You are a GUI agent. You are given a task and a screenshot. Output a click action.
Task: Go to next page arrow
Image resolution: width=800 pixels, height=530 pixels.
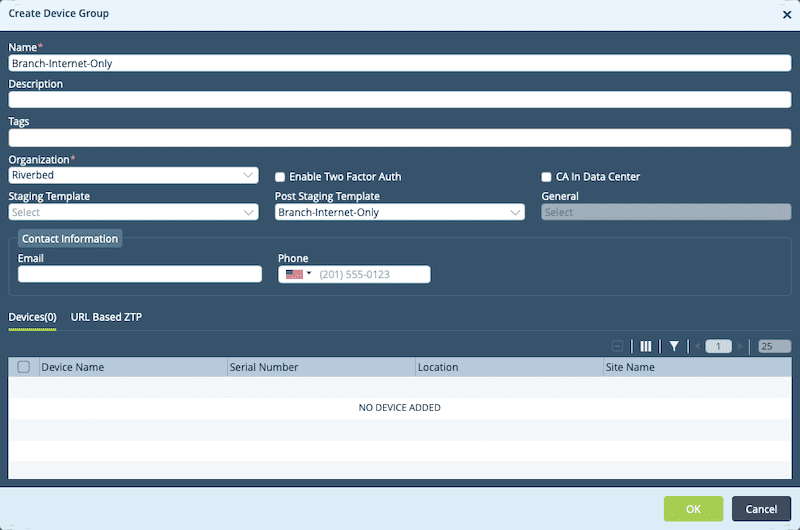[x=740, y=346]
